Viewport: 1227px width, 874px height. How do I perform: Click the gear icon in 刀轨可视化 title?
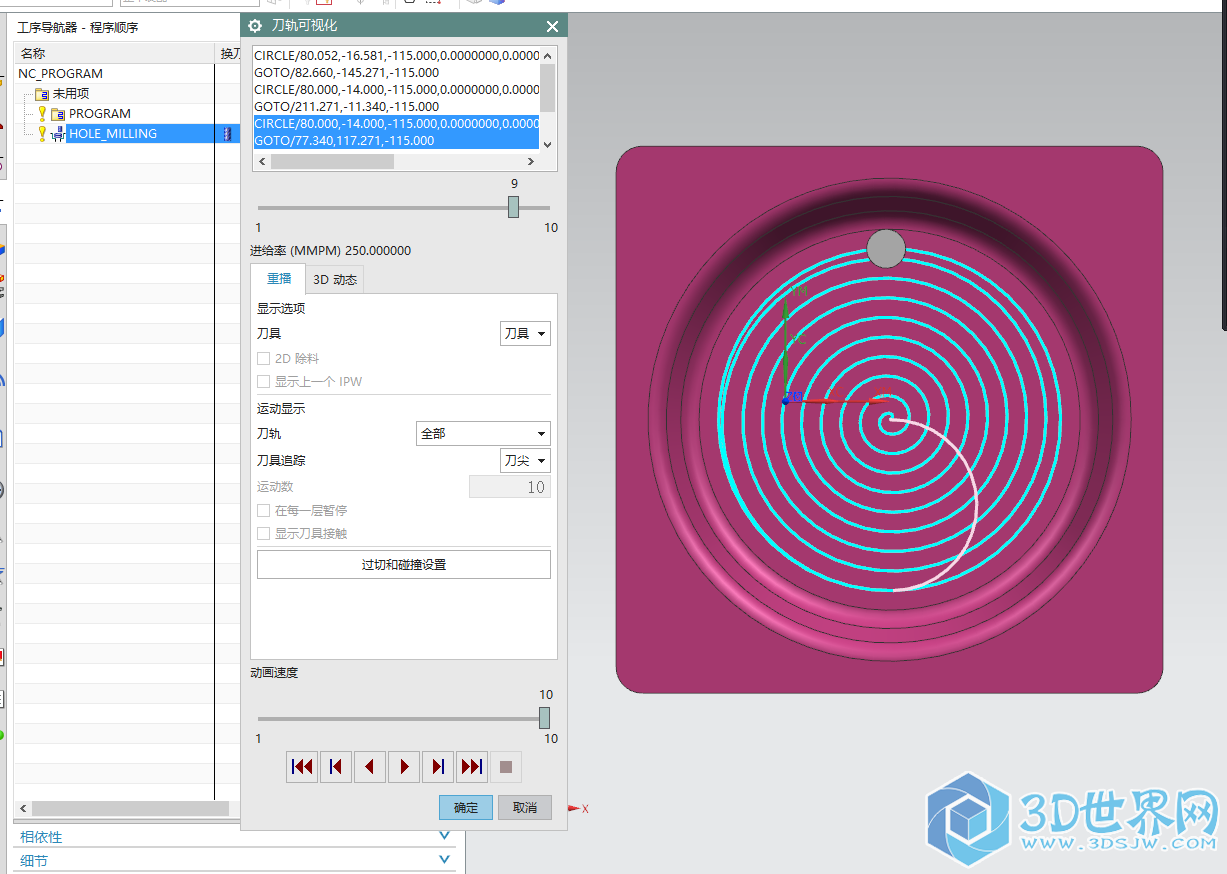point(255,26)
